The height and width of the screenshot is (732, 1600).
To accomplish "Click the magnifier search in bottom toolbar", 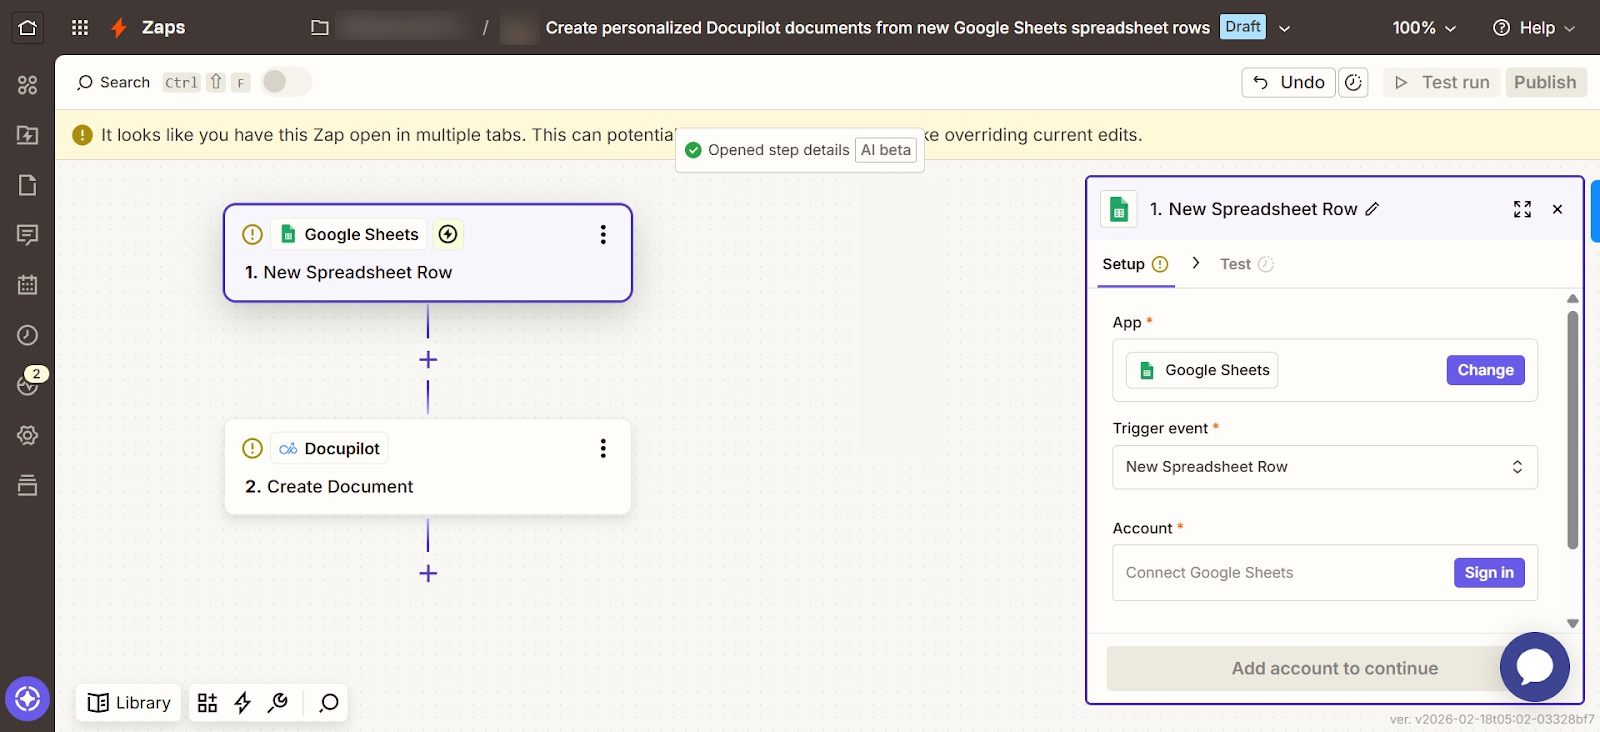I will 329,703.
